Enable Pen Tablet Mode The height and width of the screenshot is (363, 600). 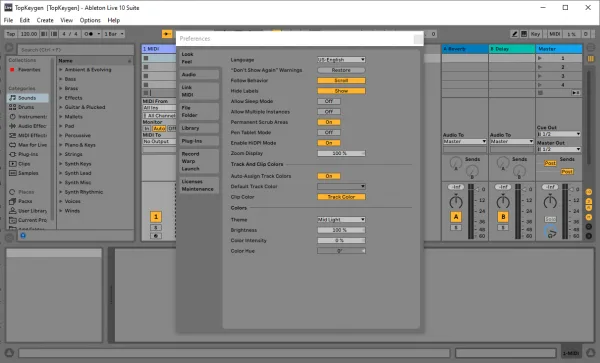point(329,132)
